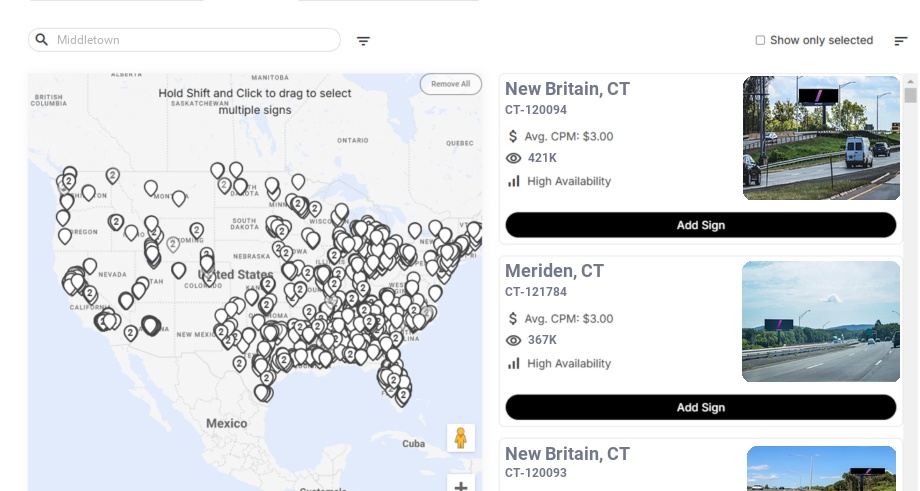Open the filter options icon beside search

click(363, 41)
